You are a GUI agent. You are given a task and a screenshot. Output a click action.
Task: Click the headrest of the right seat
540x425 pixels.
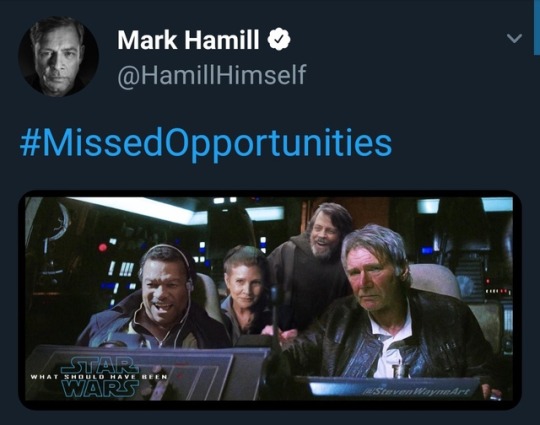coord(435,281)
